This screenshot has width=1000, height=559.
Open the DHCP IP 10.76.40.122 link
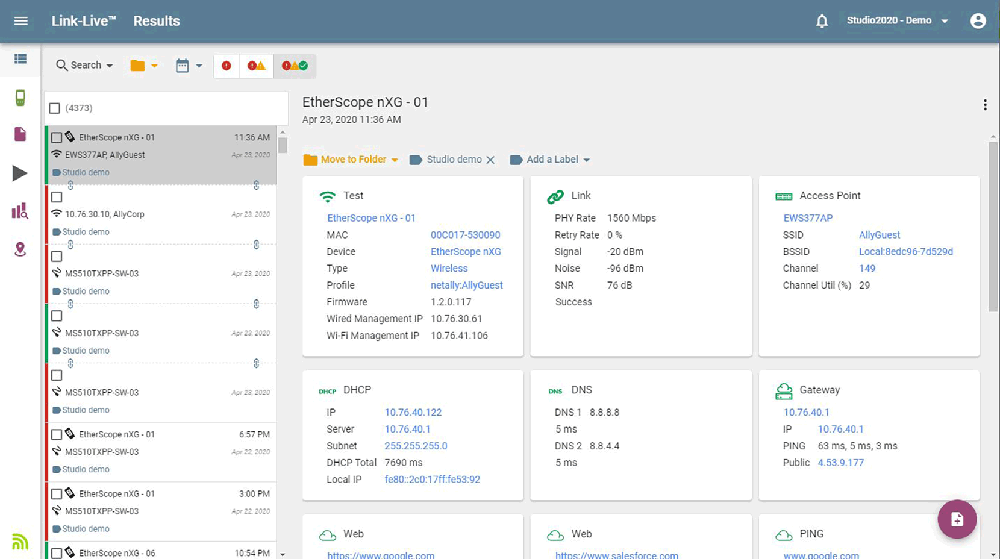(x=413, y=412)
